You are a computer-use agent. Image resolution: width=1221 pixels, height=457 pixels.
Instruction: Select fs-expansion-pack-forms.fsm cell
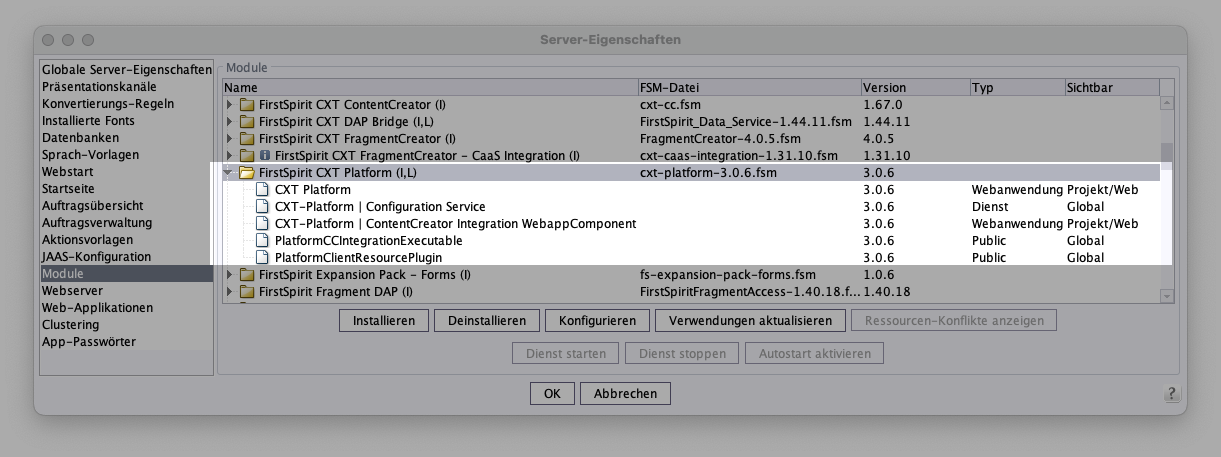pos(749,275)
